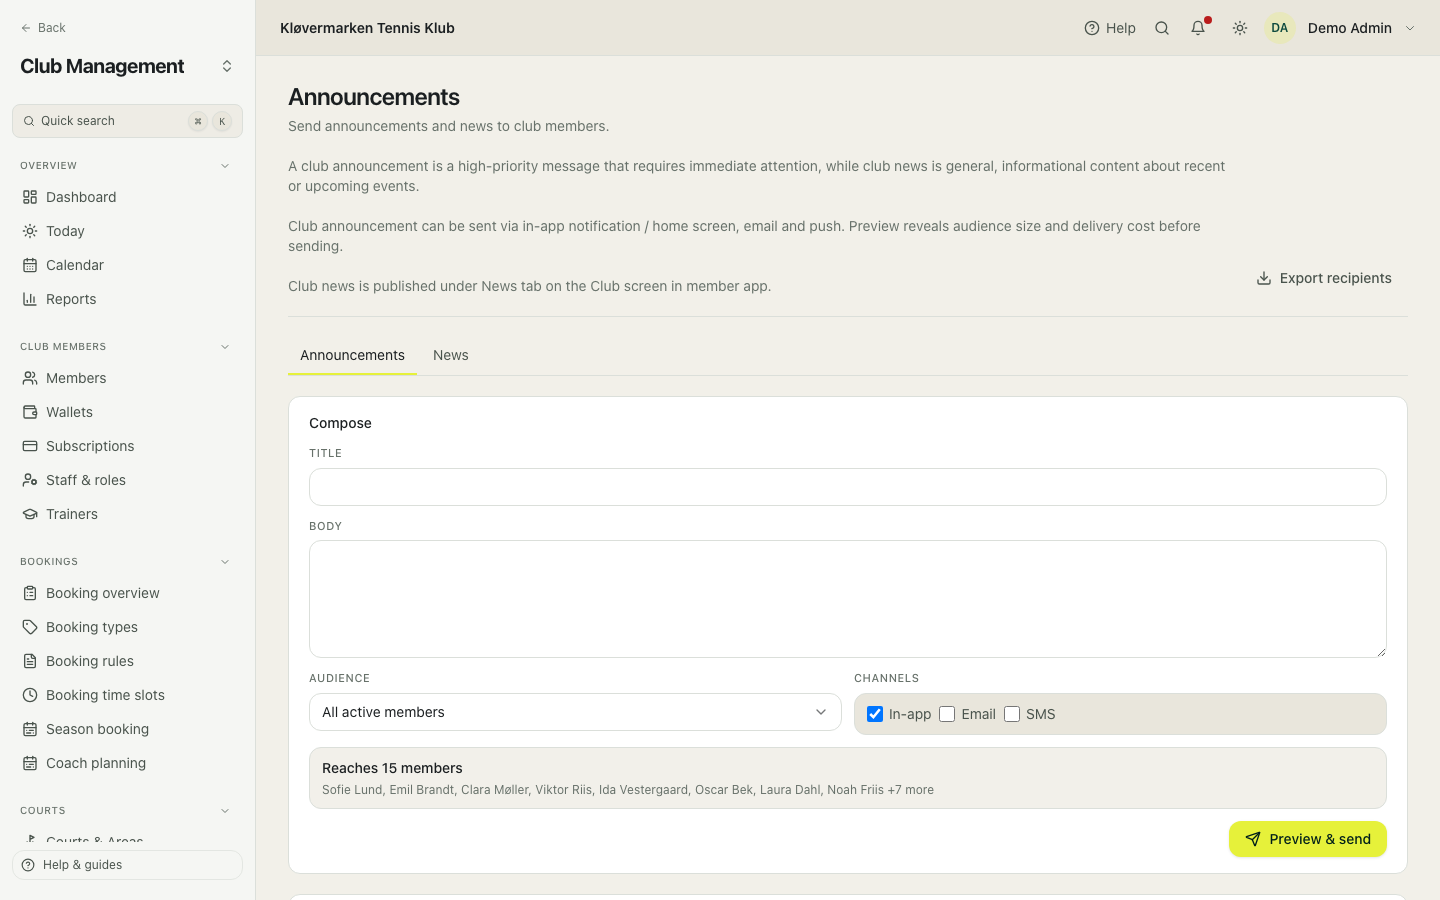Image resolution: width=1440 pixels, height=900 pixels.
Task: Click the Trainers graduation cap icon
Action: pyautogui.click(x=30, y=514)
